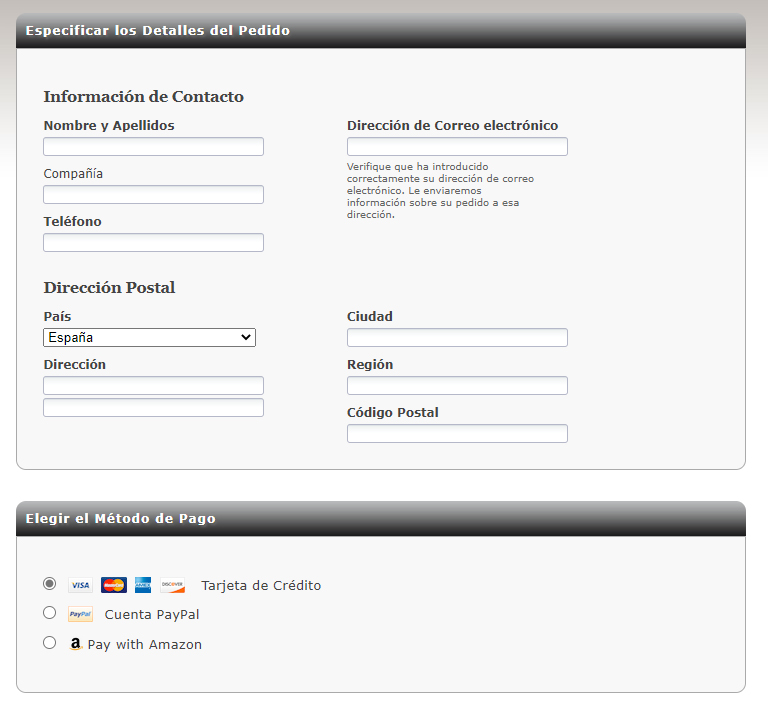Click into the Teléfono text box

click(153, 243)
